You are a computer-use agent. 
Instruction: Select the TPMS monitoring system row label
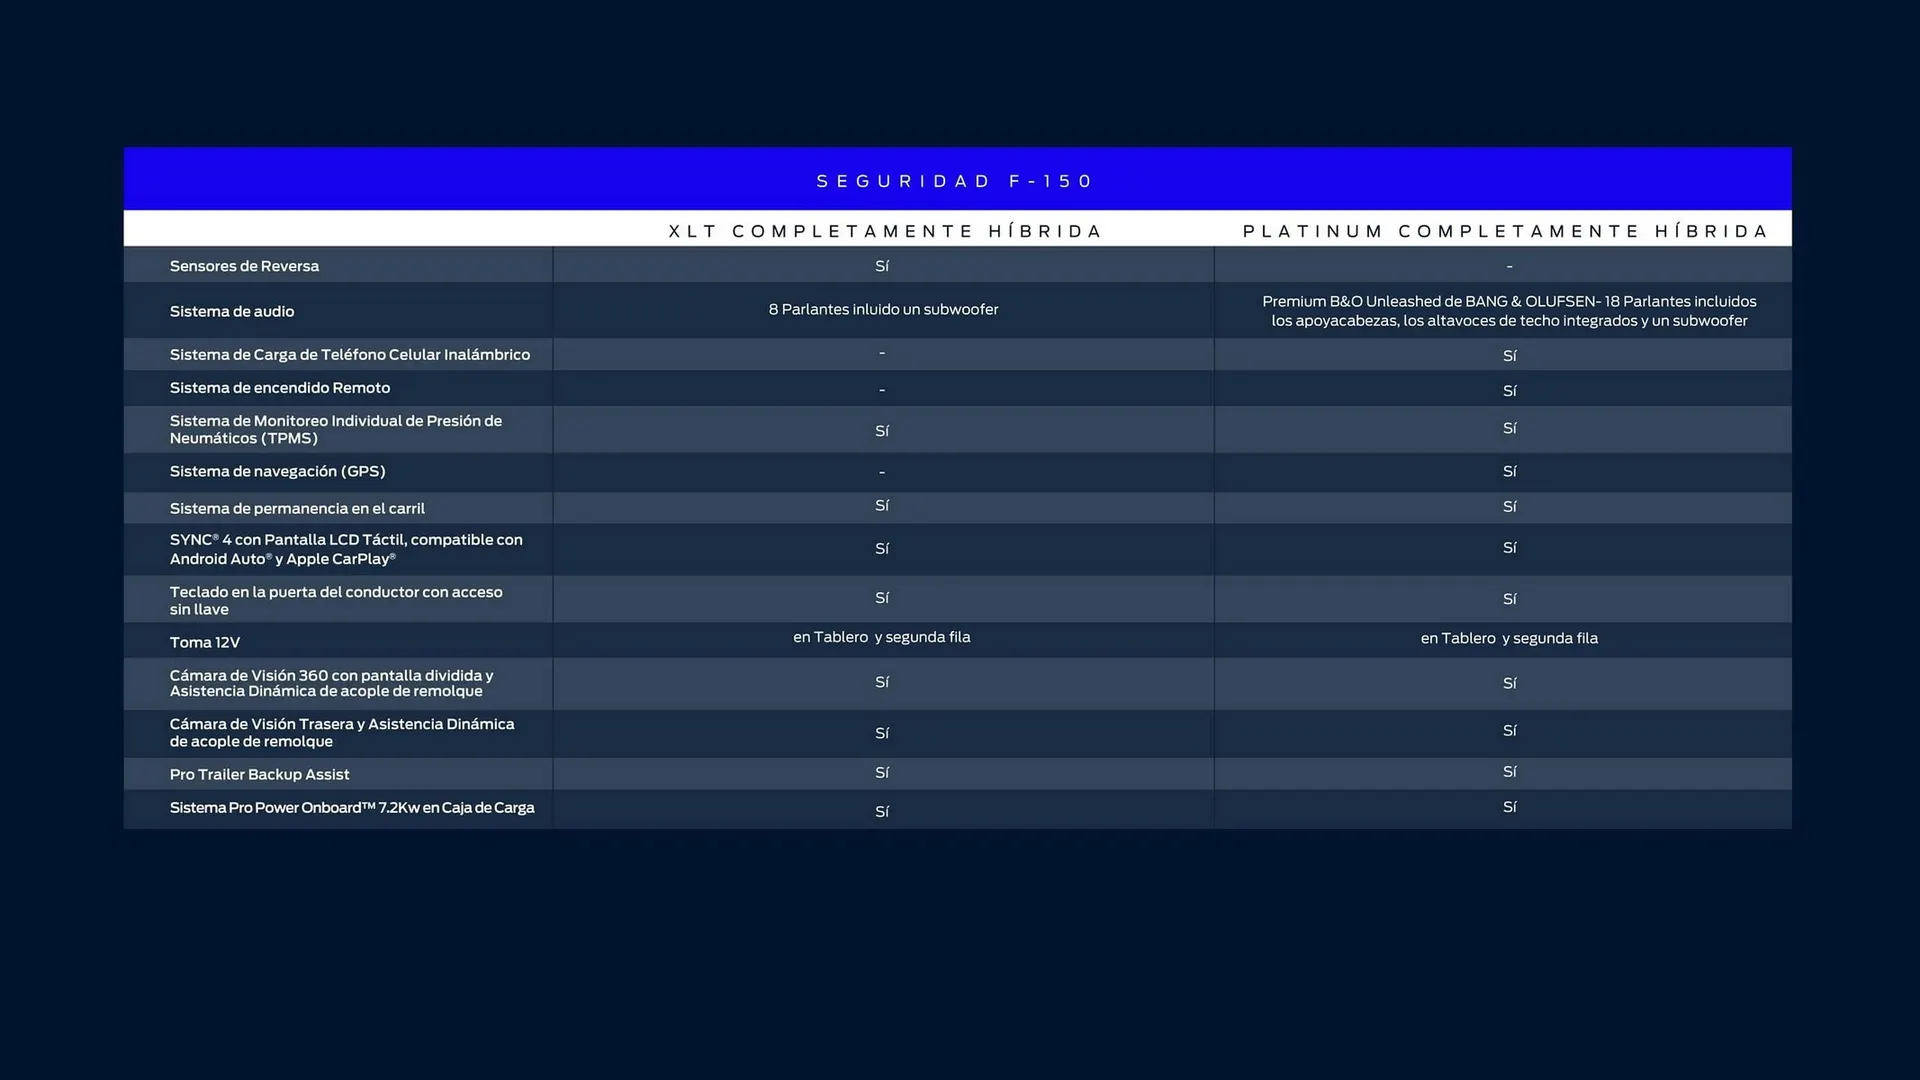click(x=335, y=429)
